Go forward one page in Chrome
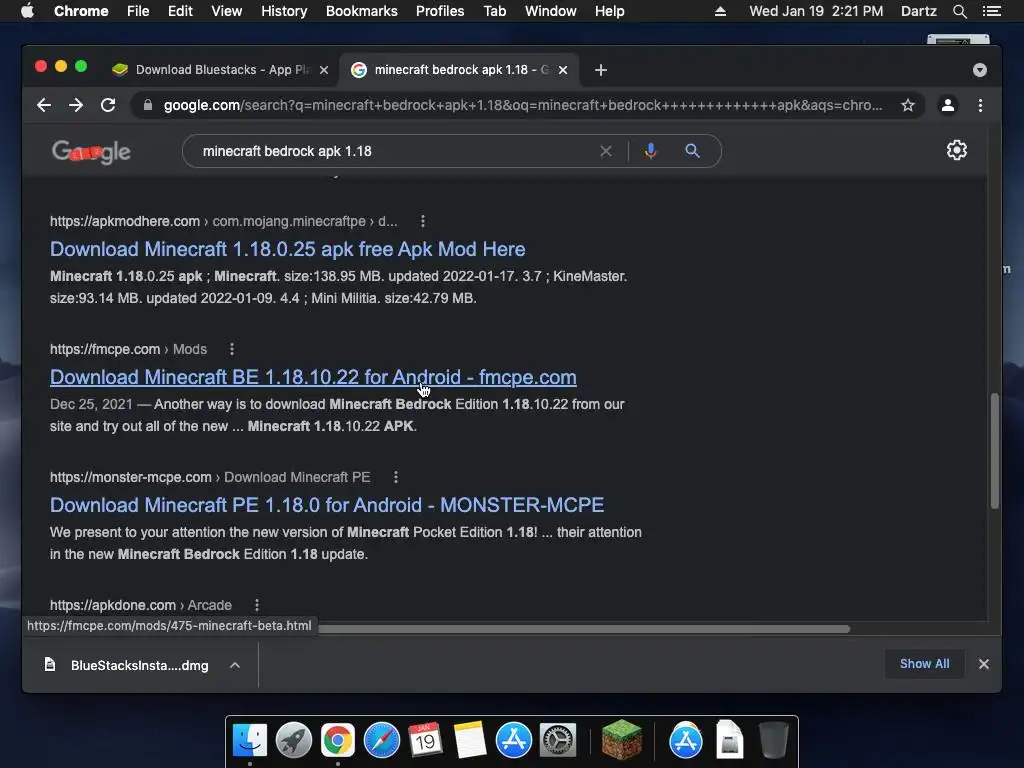 pos(76,105)
